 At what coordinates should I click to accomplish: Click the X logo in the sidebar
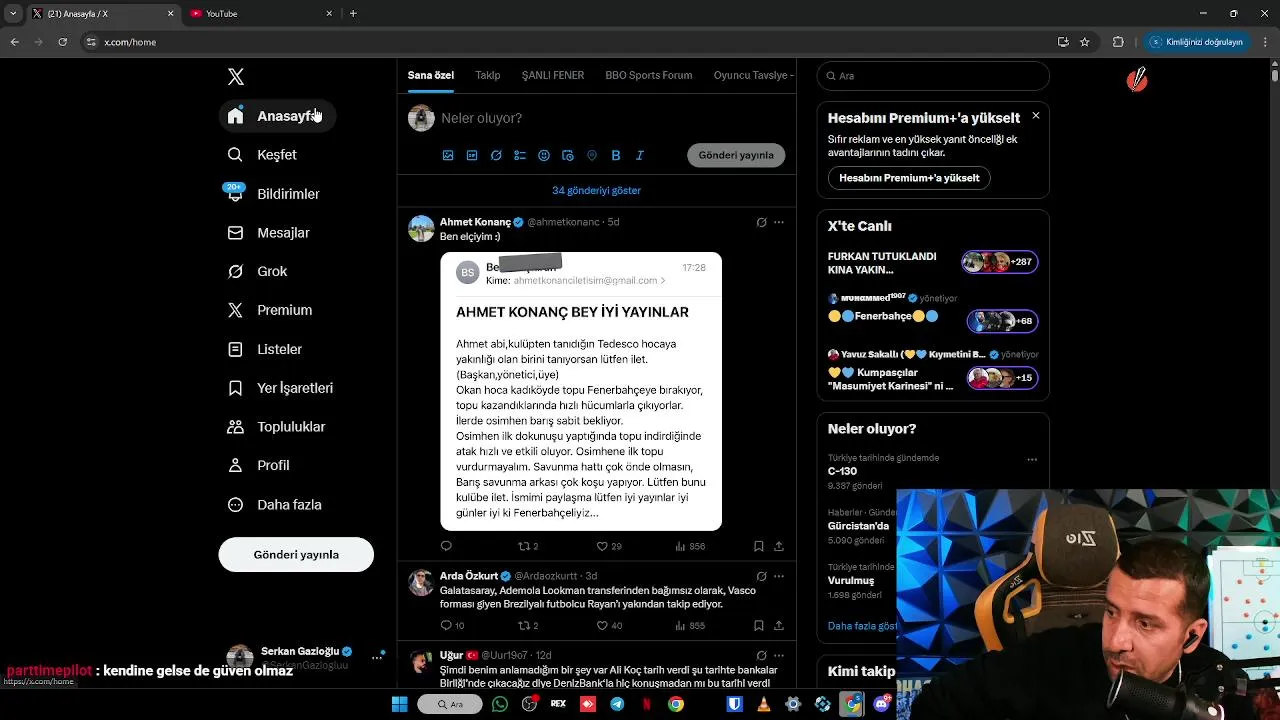coord(235,77)
